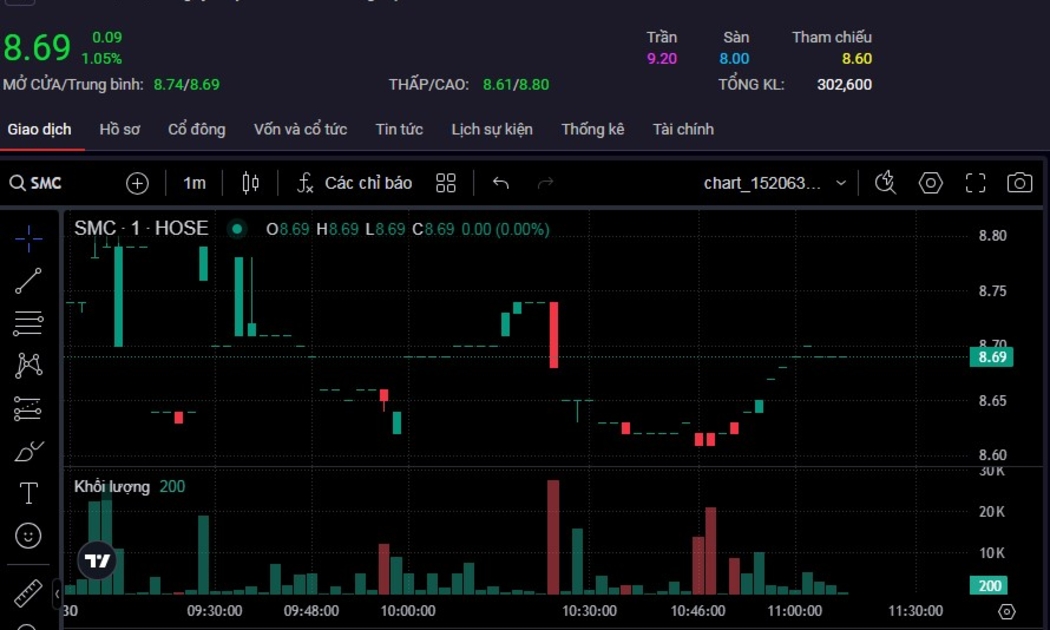Screen dimensions: 1050x630
Task: Select the Text annotation tool
Action: tap(28, 493)
